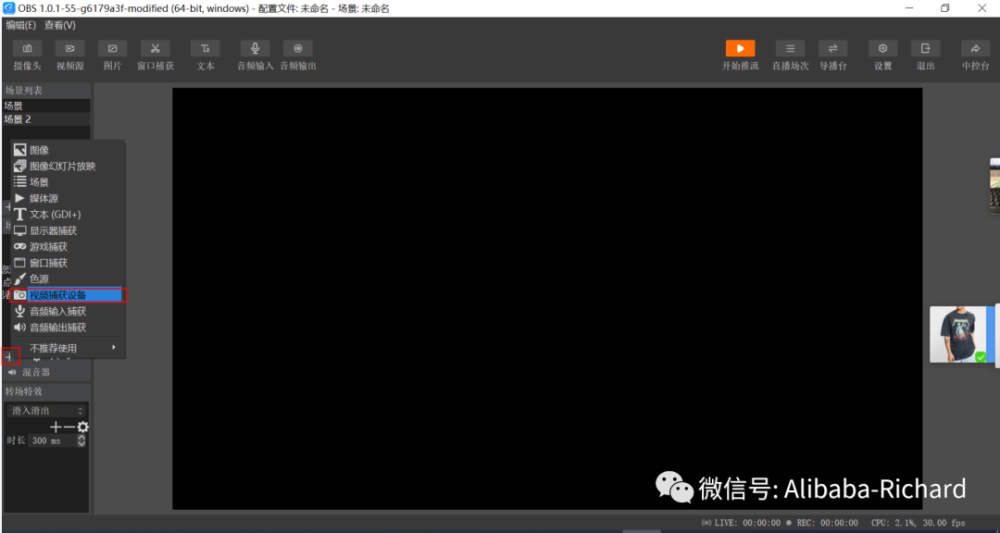Click the 转场特效 panel header

[46, 391]
